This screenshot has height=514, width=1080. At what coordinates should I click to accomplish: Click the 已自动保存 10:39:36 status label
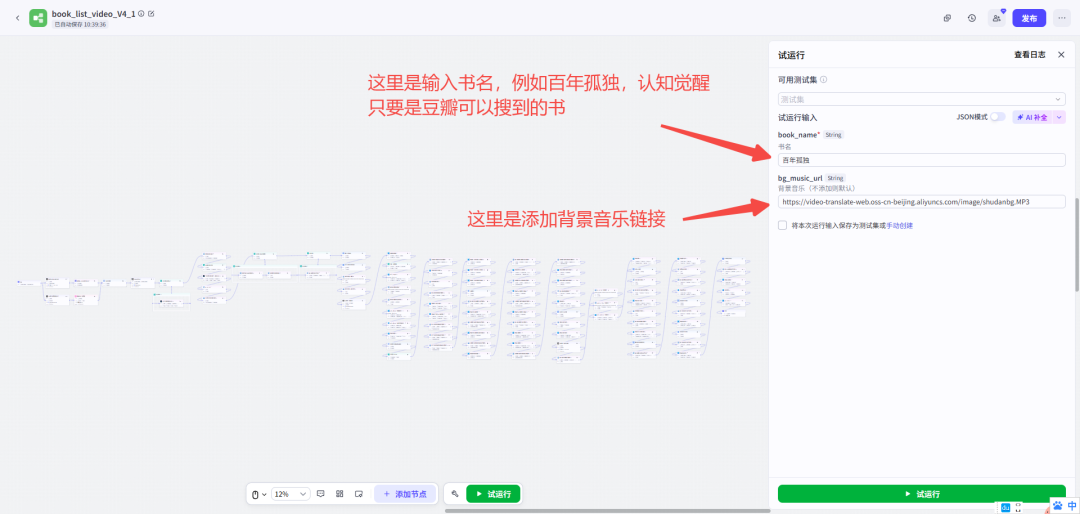pyautogui.click(x=80, y=24)
